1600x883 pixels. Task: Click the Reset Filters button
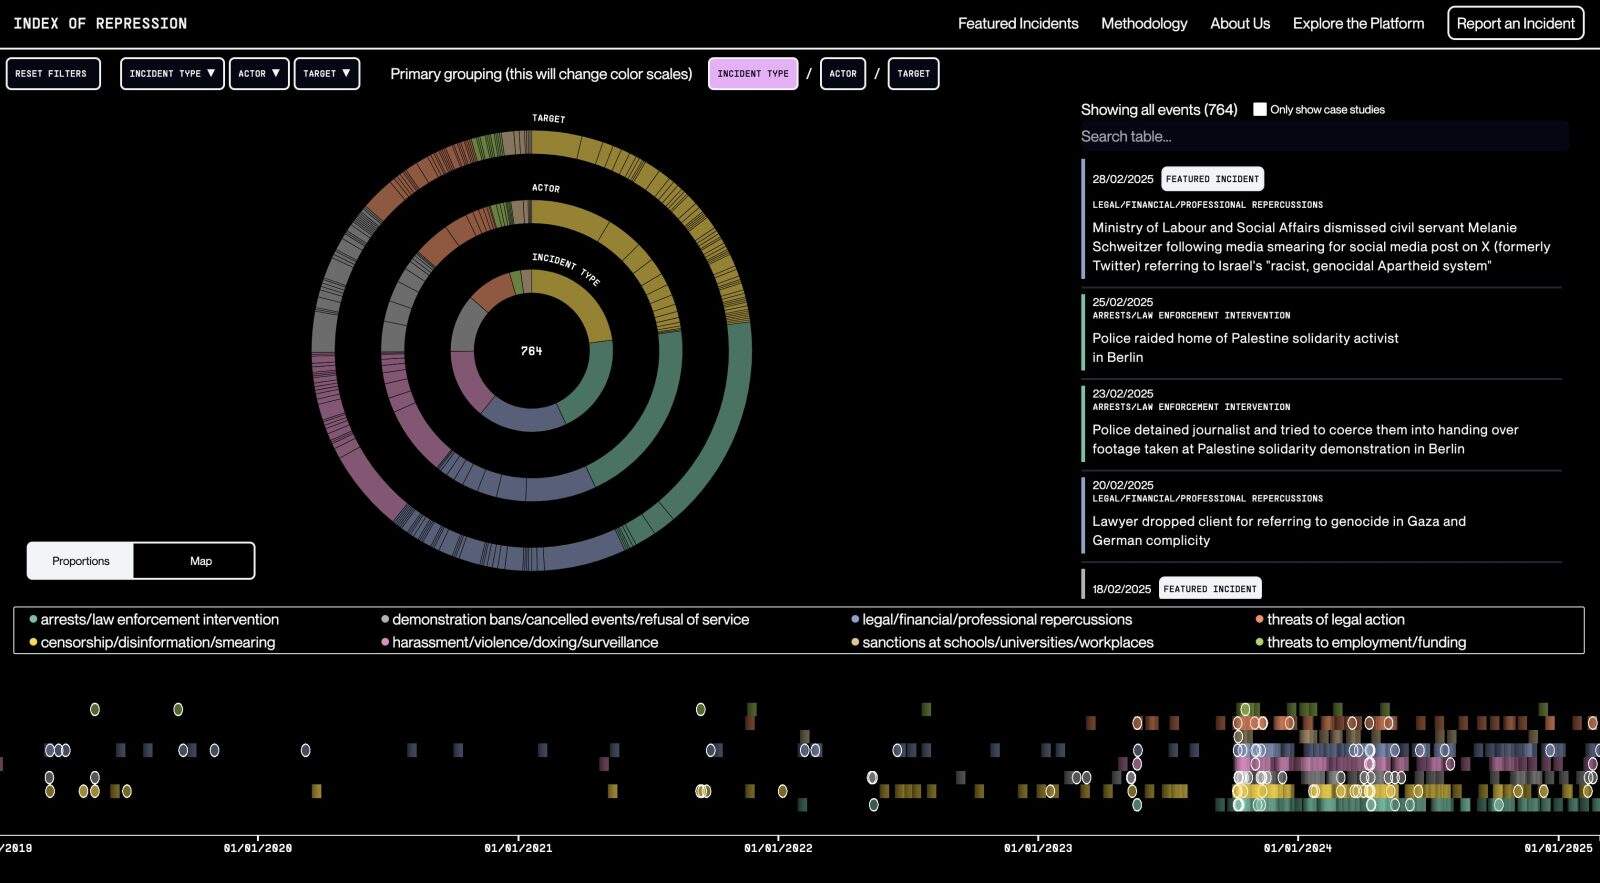pos(53,73)
